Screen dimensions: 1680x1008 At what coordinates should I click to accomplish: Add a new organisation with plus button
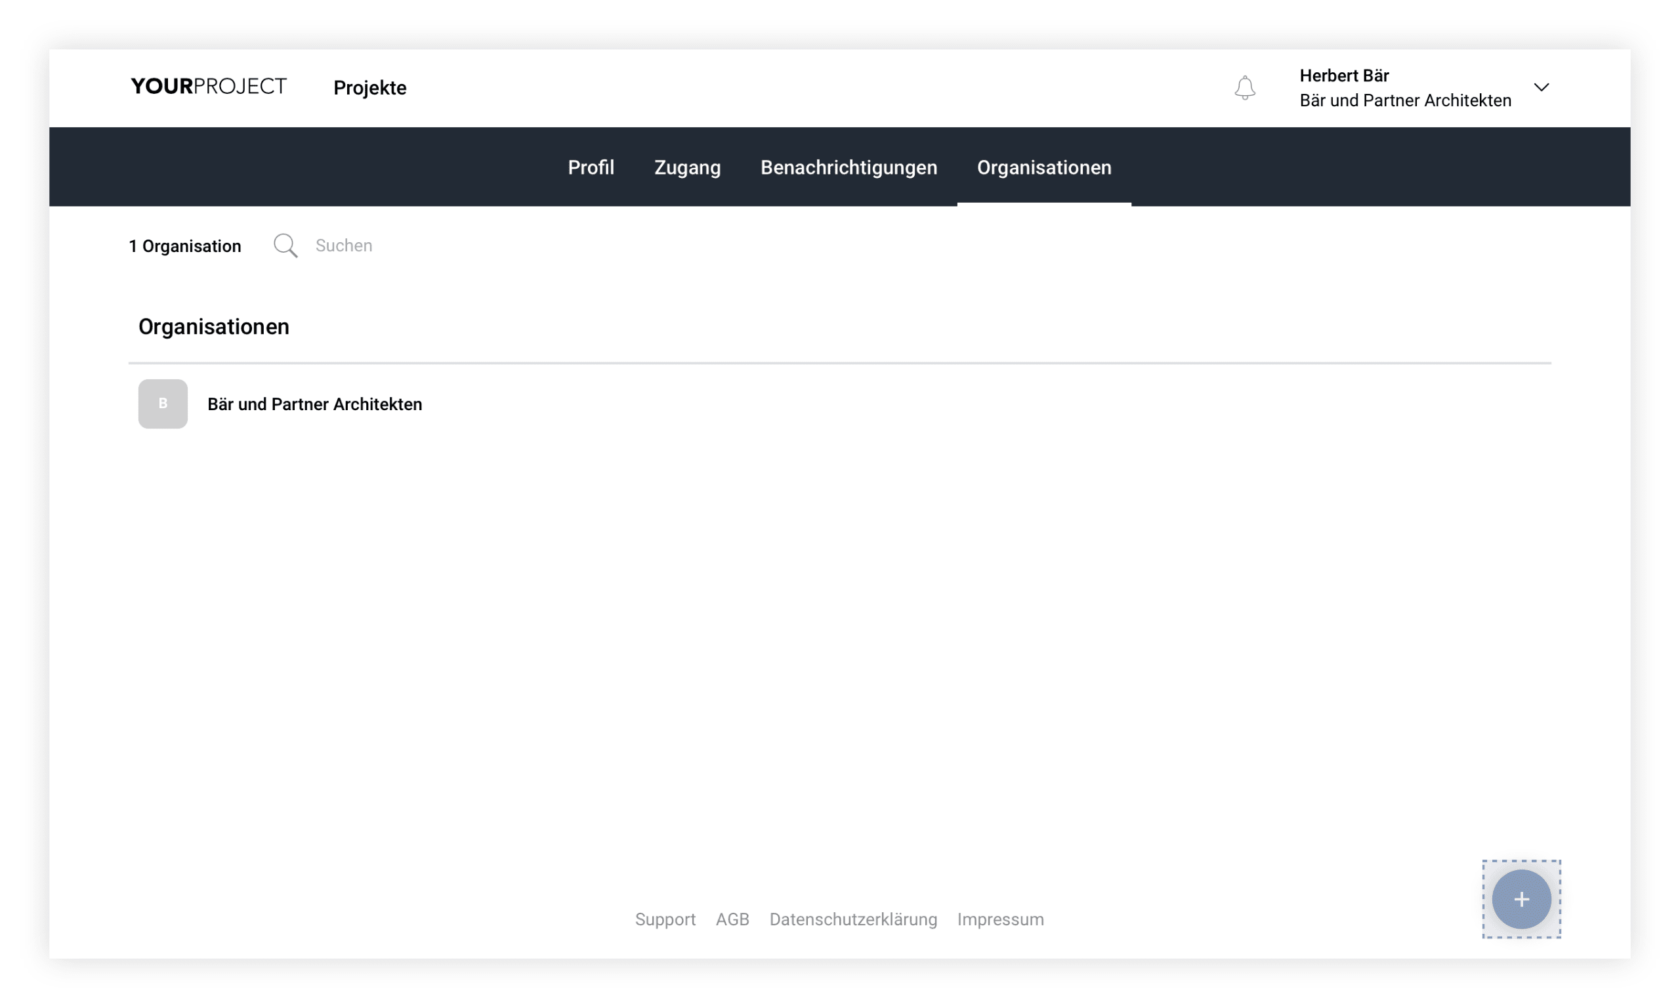click(1520, 899)
